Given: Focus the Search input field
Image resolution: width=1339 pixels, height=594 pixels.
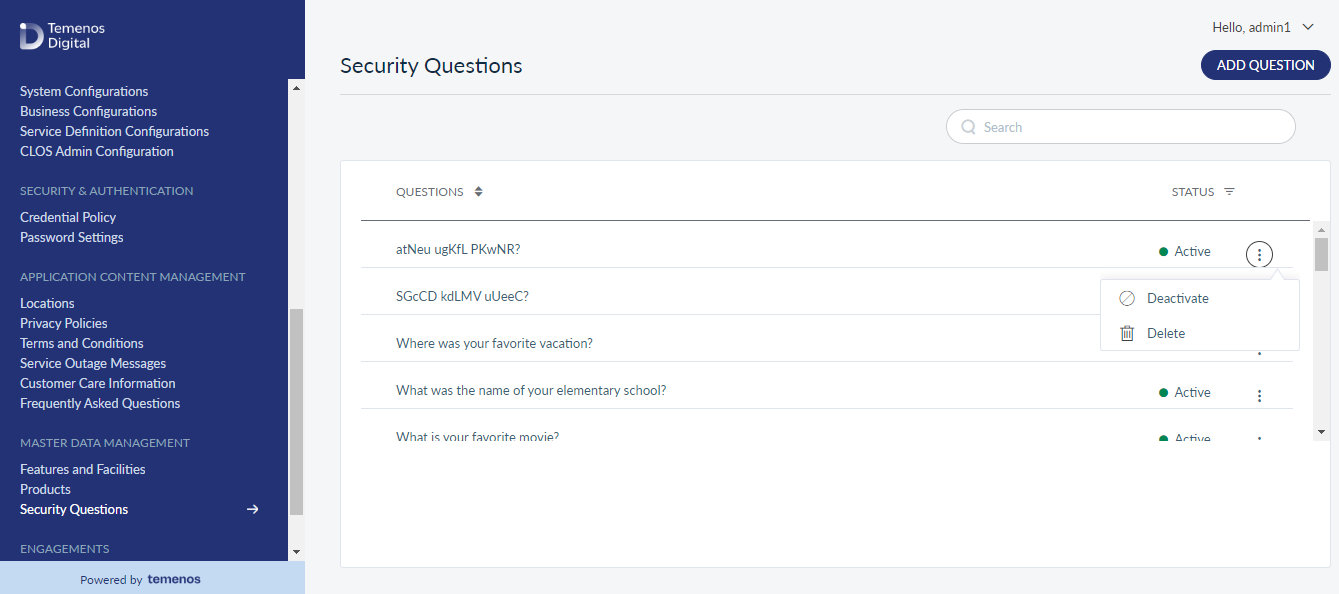Looking at the screenshot, I should [x=1120, y=127].
